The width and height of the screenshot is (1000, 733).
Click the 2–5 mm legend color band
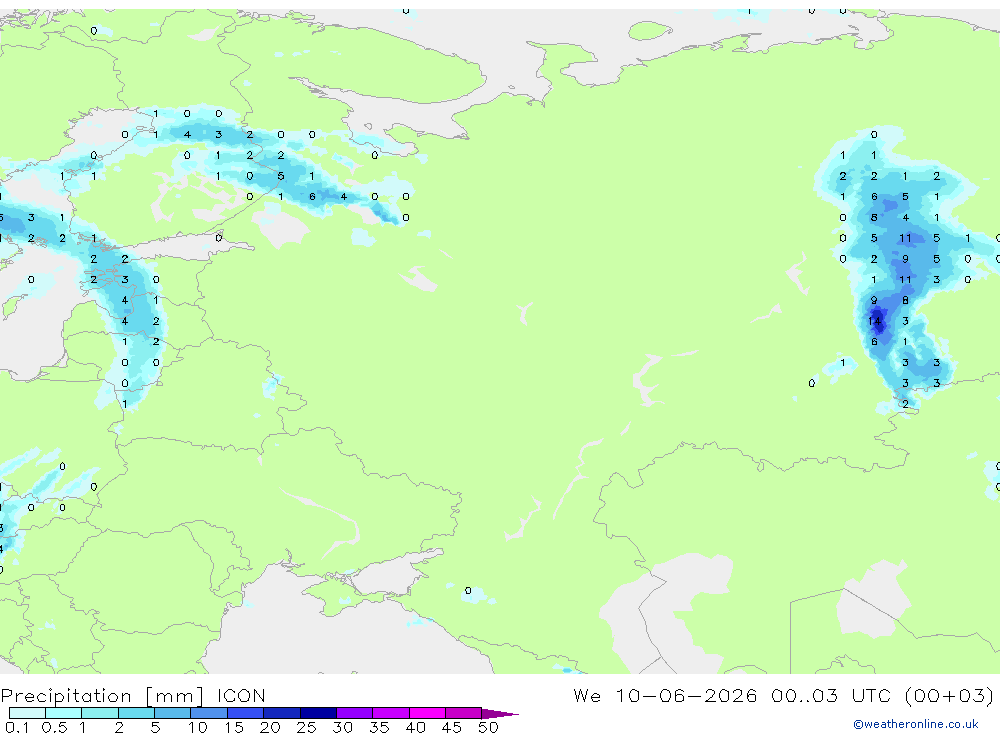tap(136, 713)
